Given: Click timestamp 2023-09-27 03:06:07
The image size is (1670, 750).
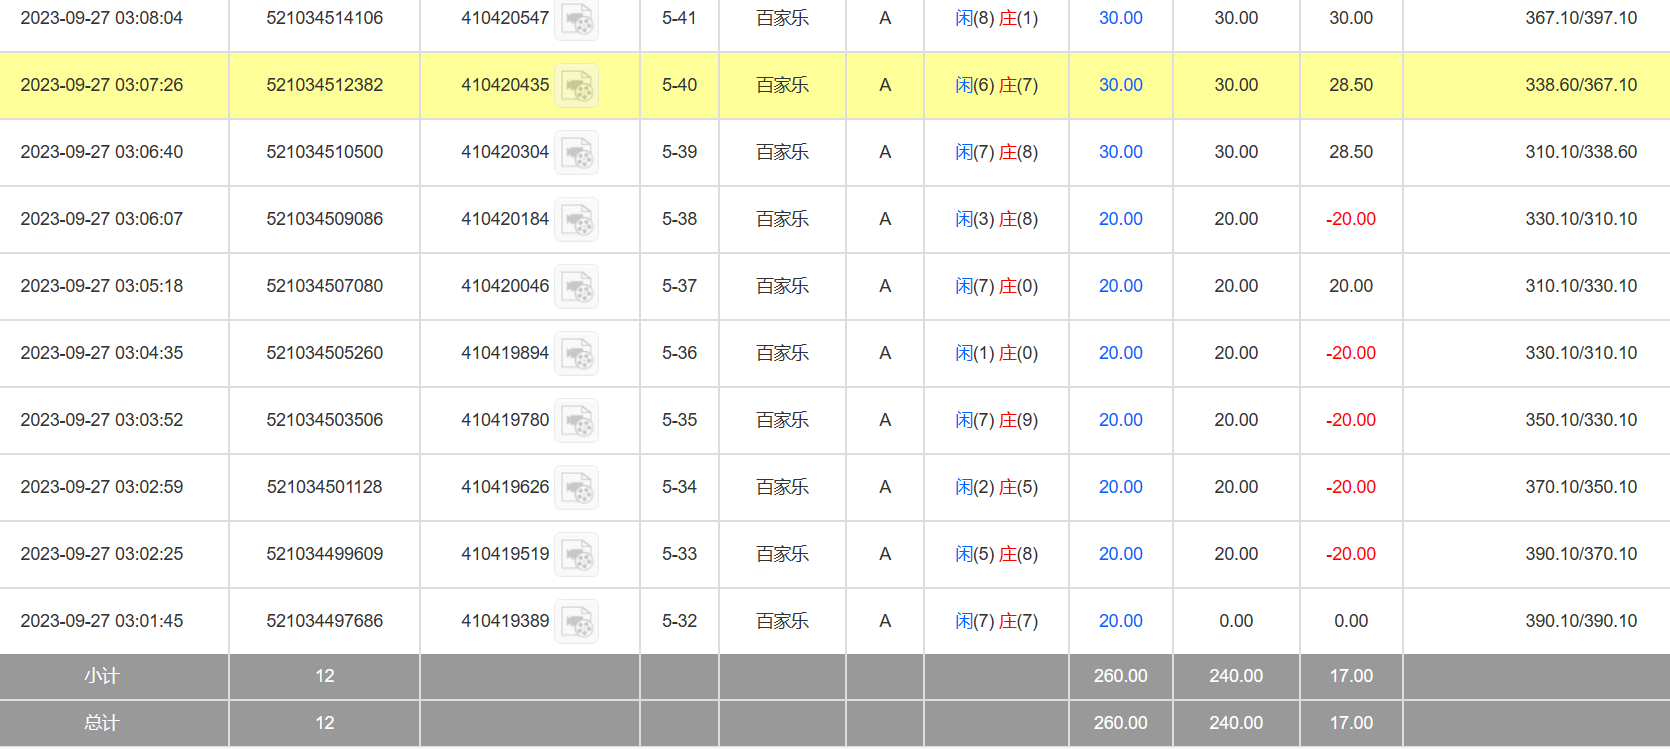Looking at the screenshot, I should 102,219.
